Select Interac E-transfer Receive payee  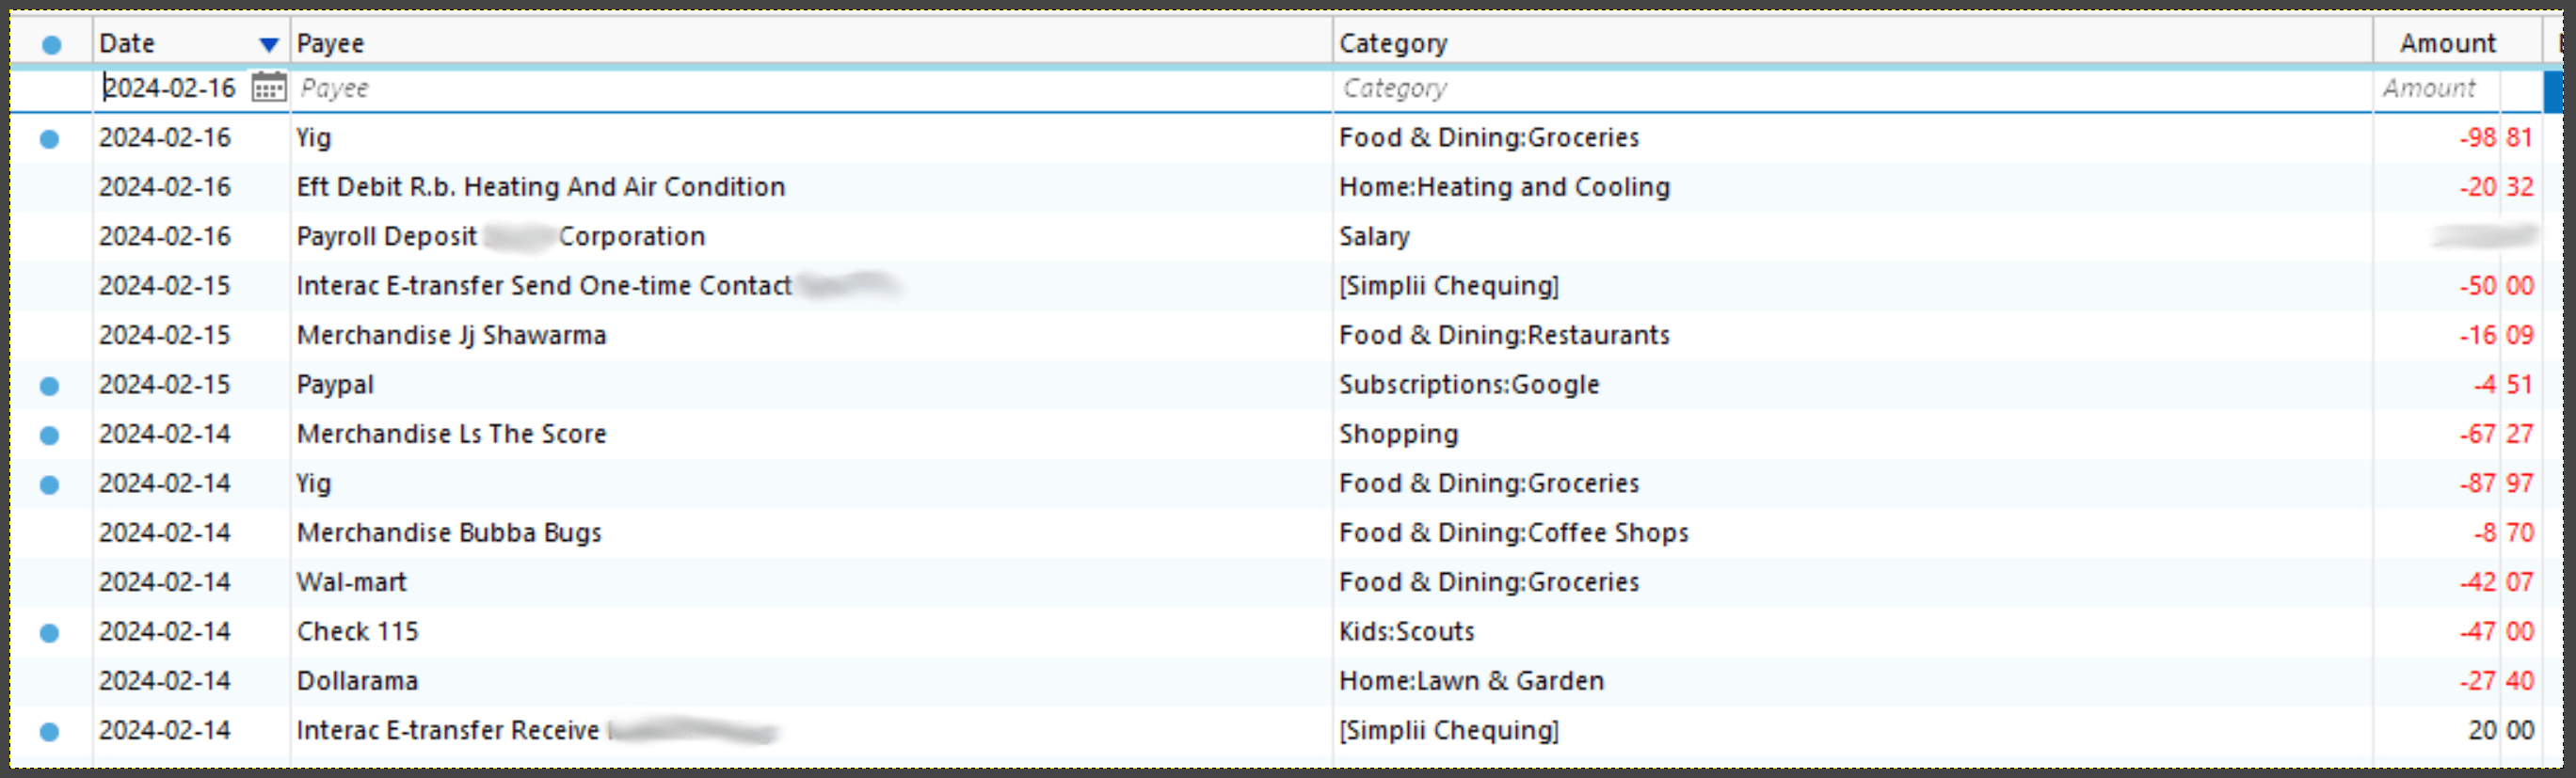tap(447, 731)
